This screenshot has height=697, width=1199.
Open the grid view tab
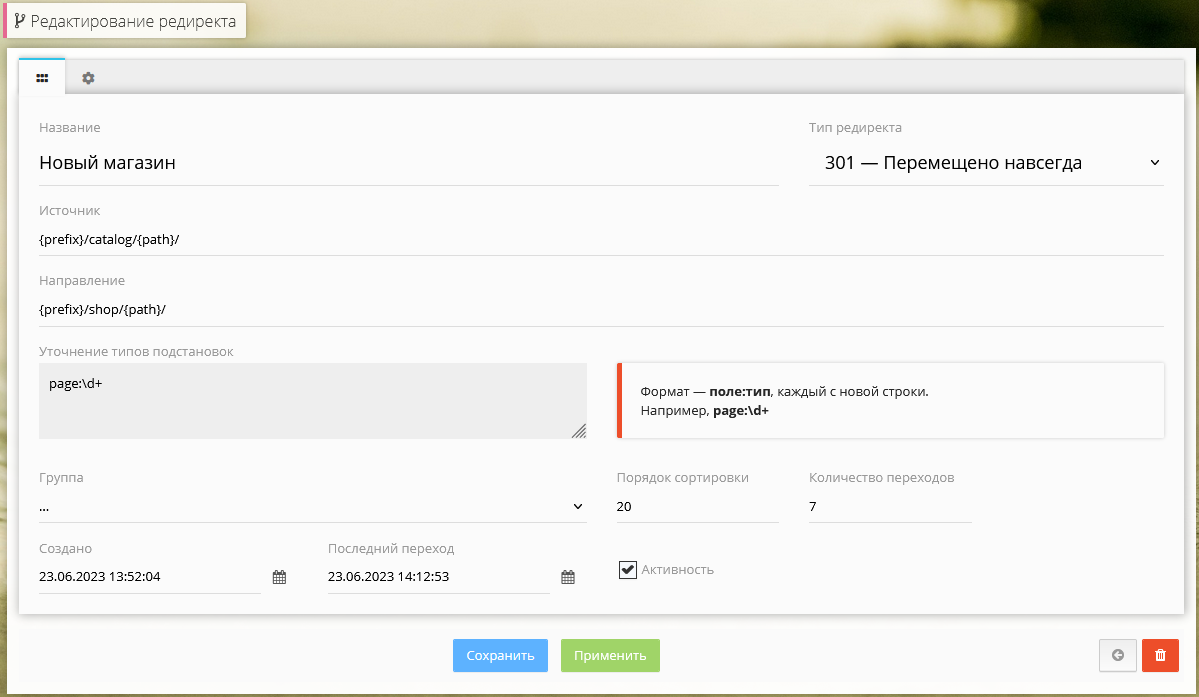point(42,77)
